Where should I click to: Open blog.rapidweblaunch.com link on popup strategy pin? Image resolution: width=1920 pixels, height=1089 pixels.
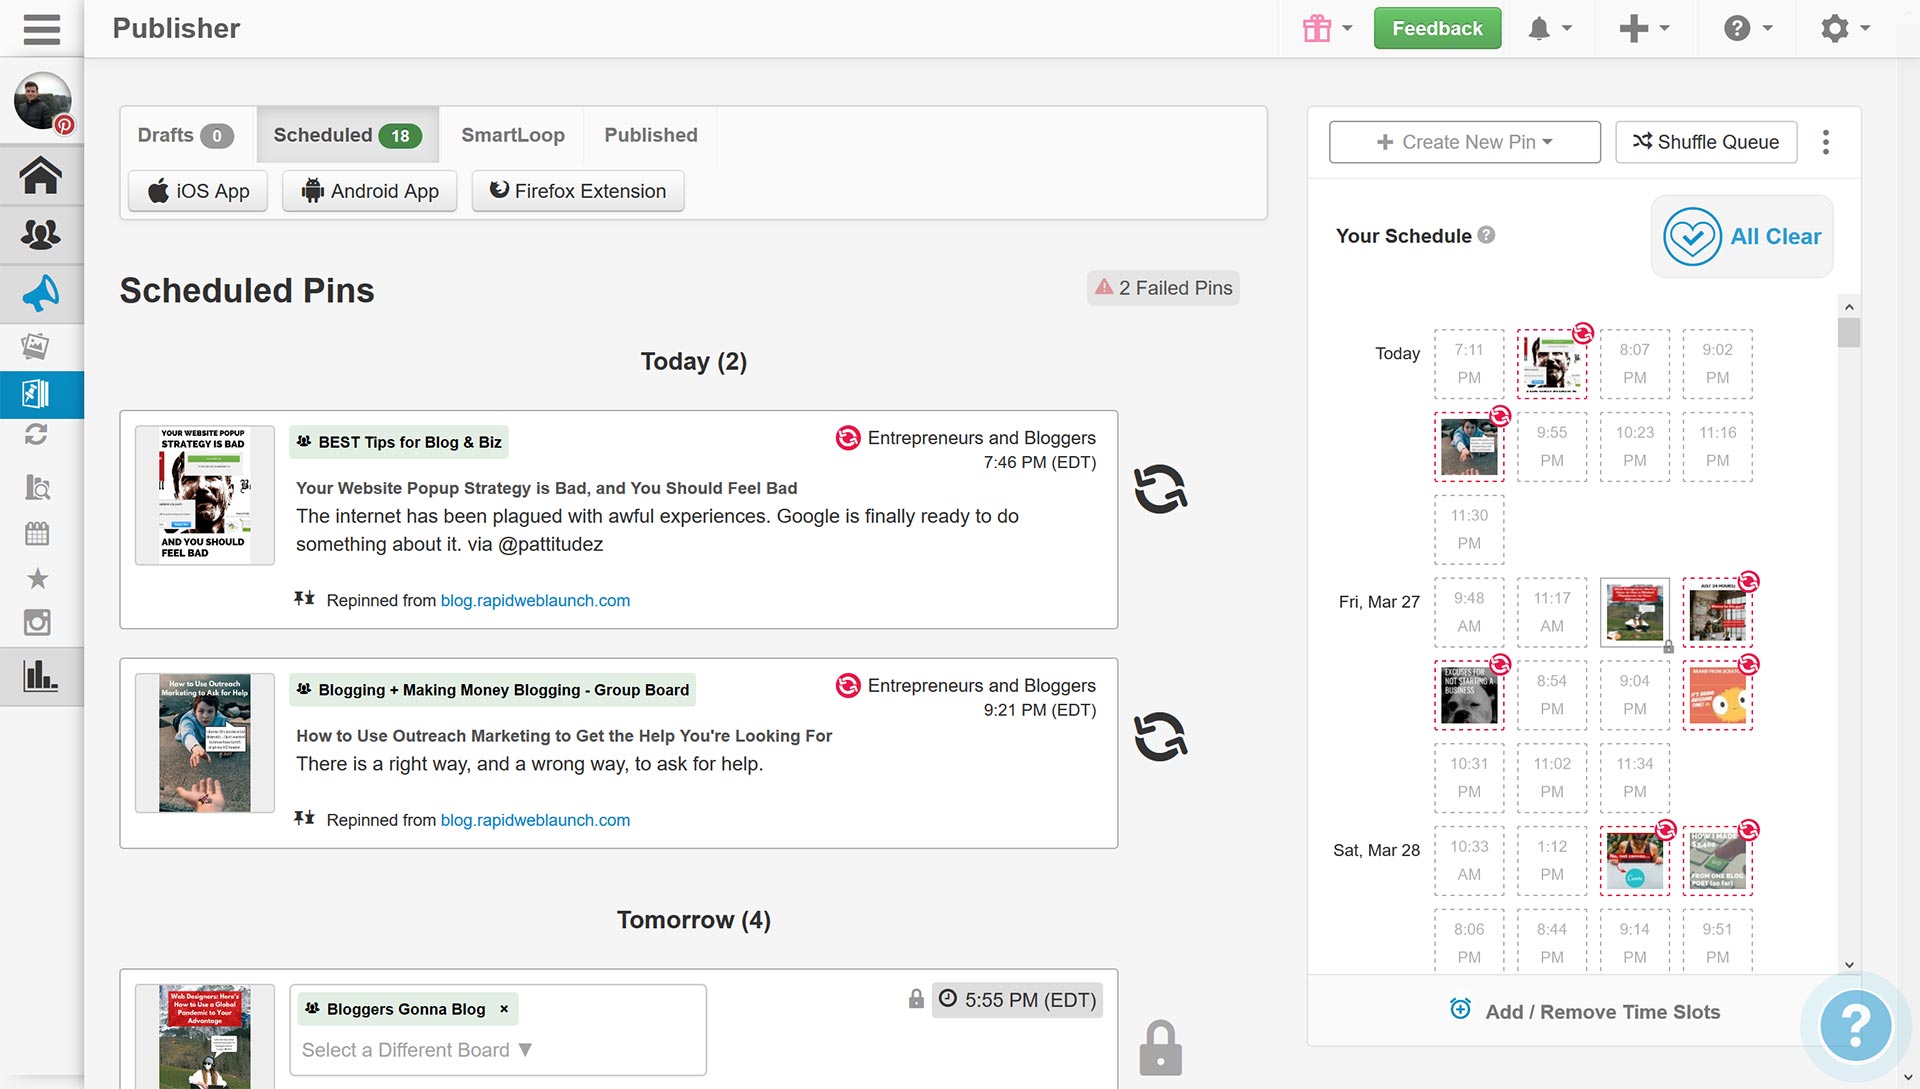(x=535, y=600)
